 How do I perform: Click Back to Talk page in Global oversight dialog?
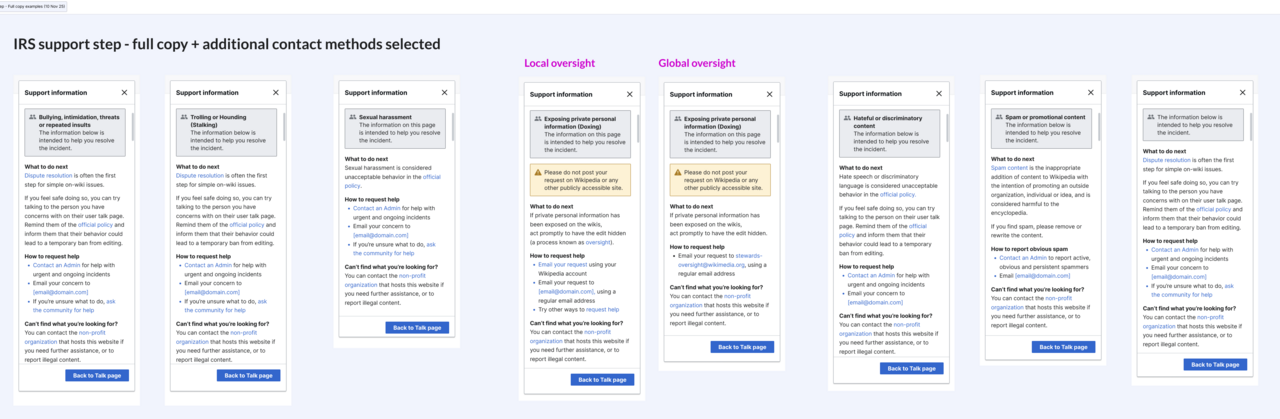(742, 347)
